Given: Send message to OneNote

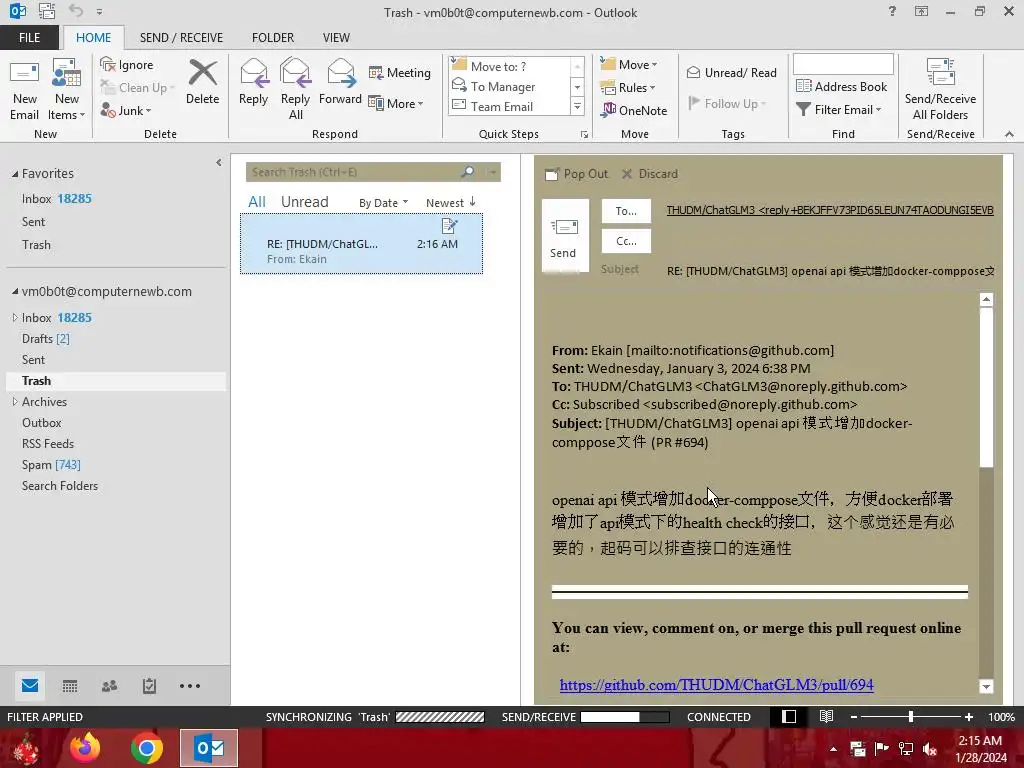Looking at the screenshot, I should coord(634,110).
